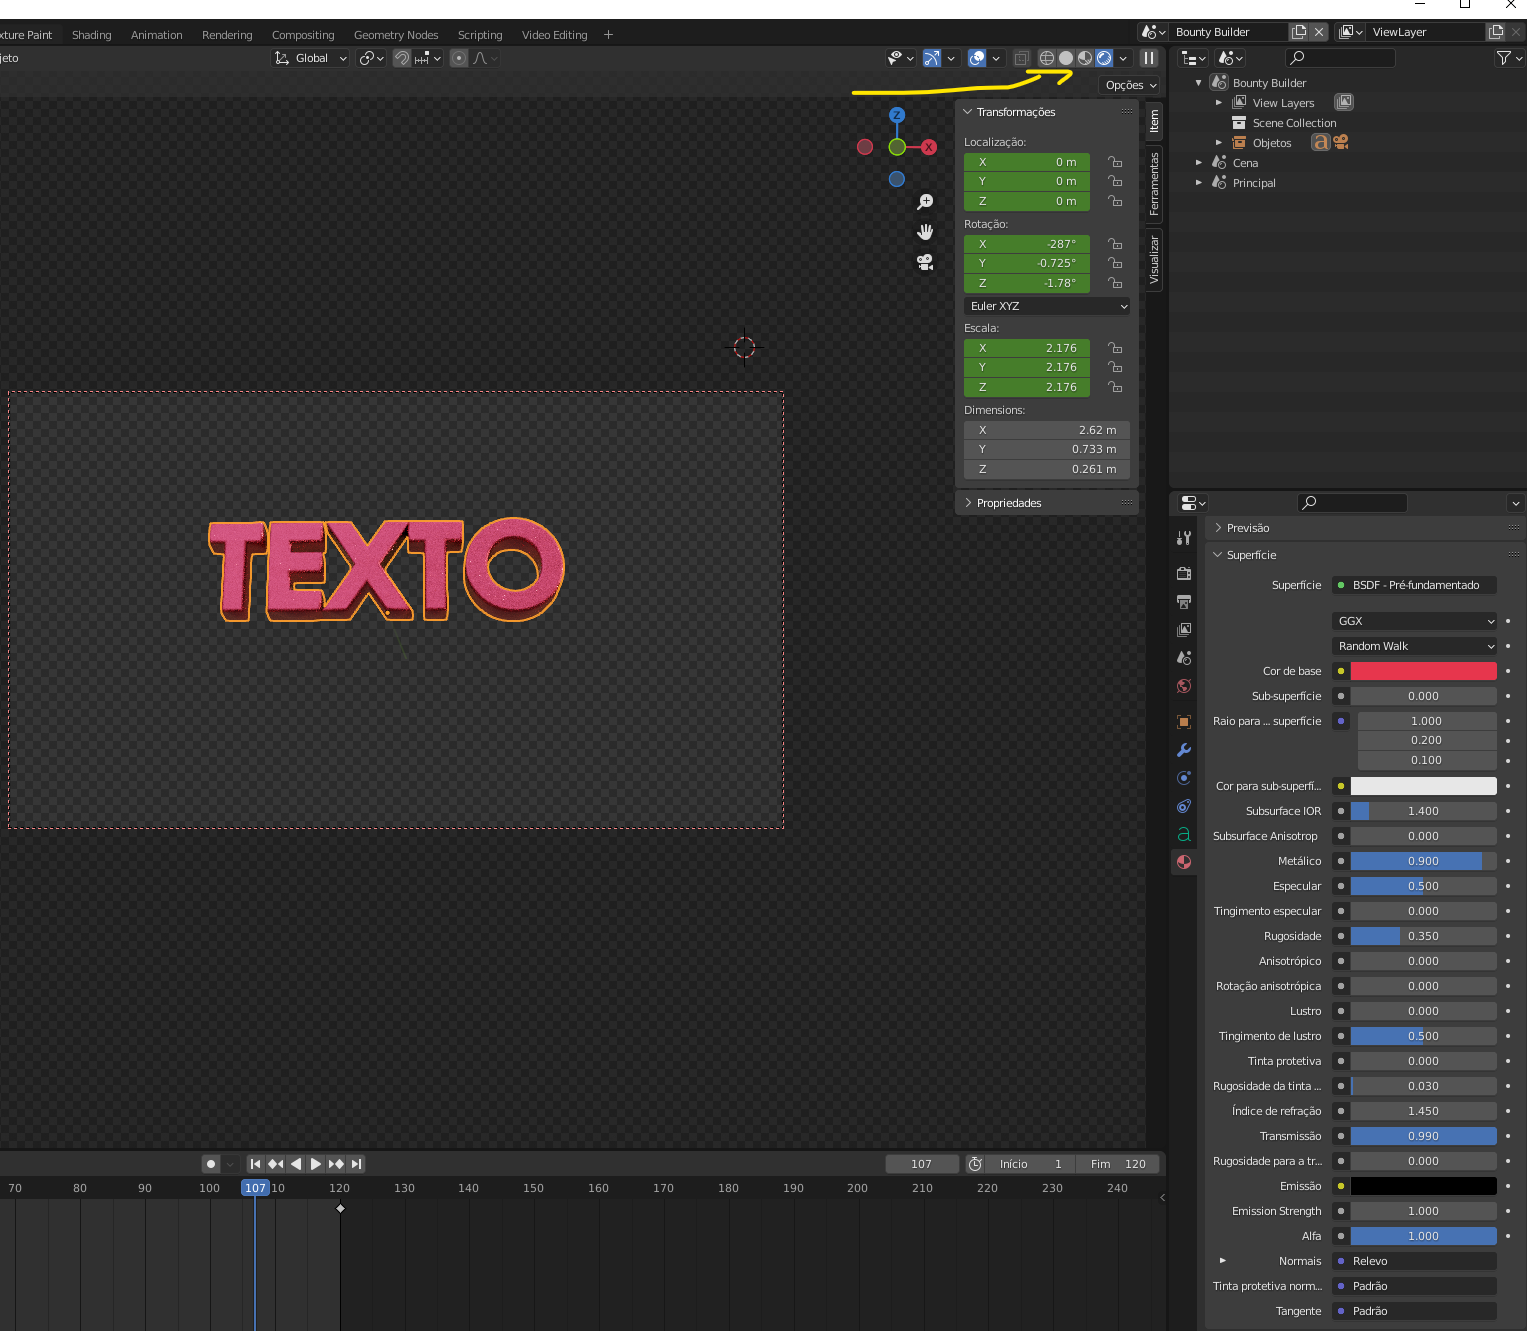This screenshot has width=1527, height=1331.
Task: Open the Physics properties tab icon
Action: (1184, 778)
